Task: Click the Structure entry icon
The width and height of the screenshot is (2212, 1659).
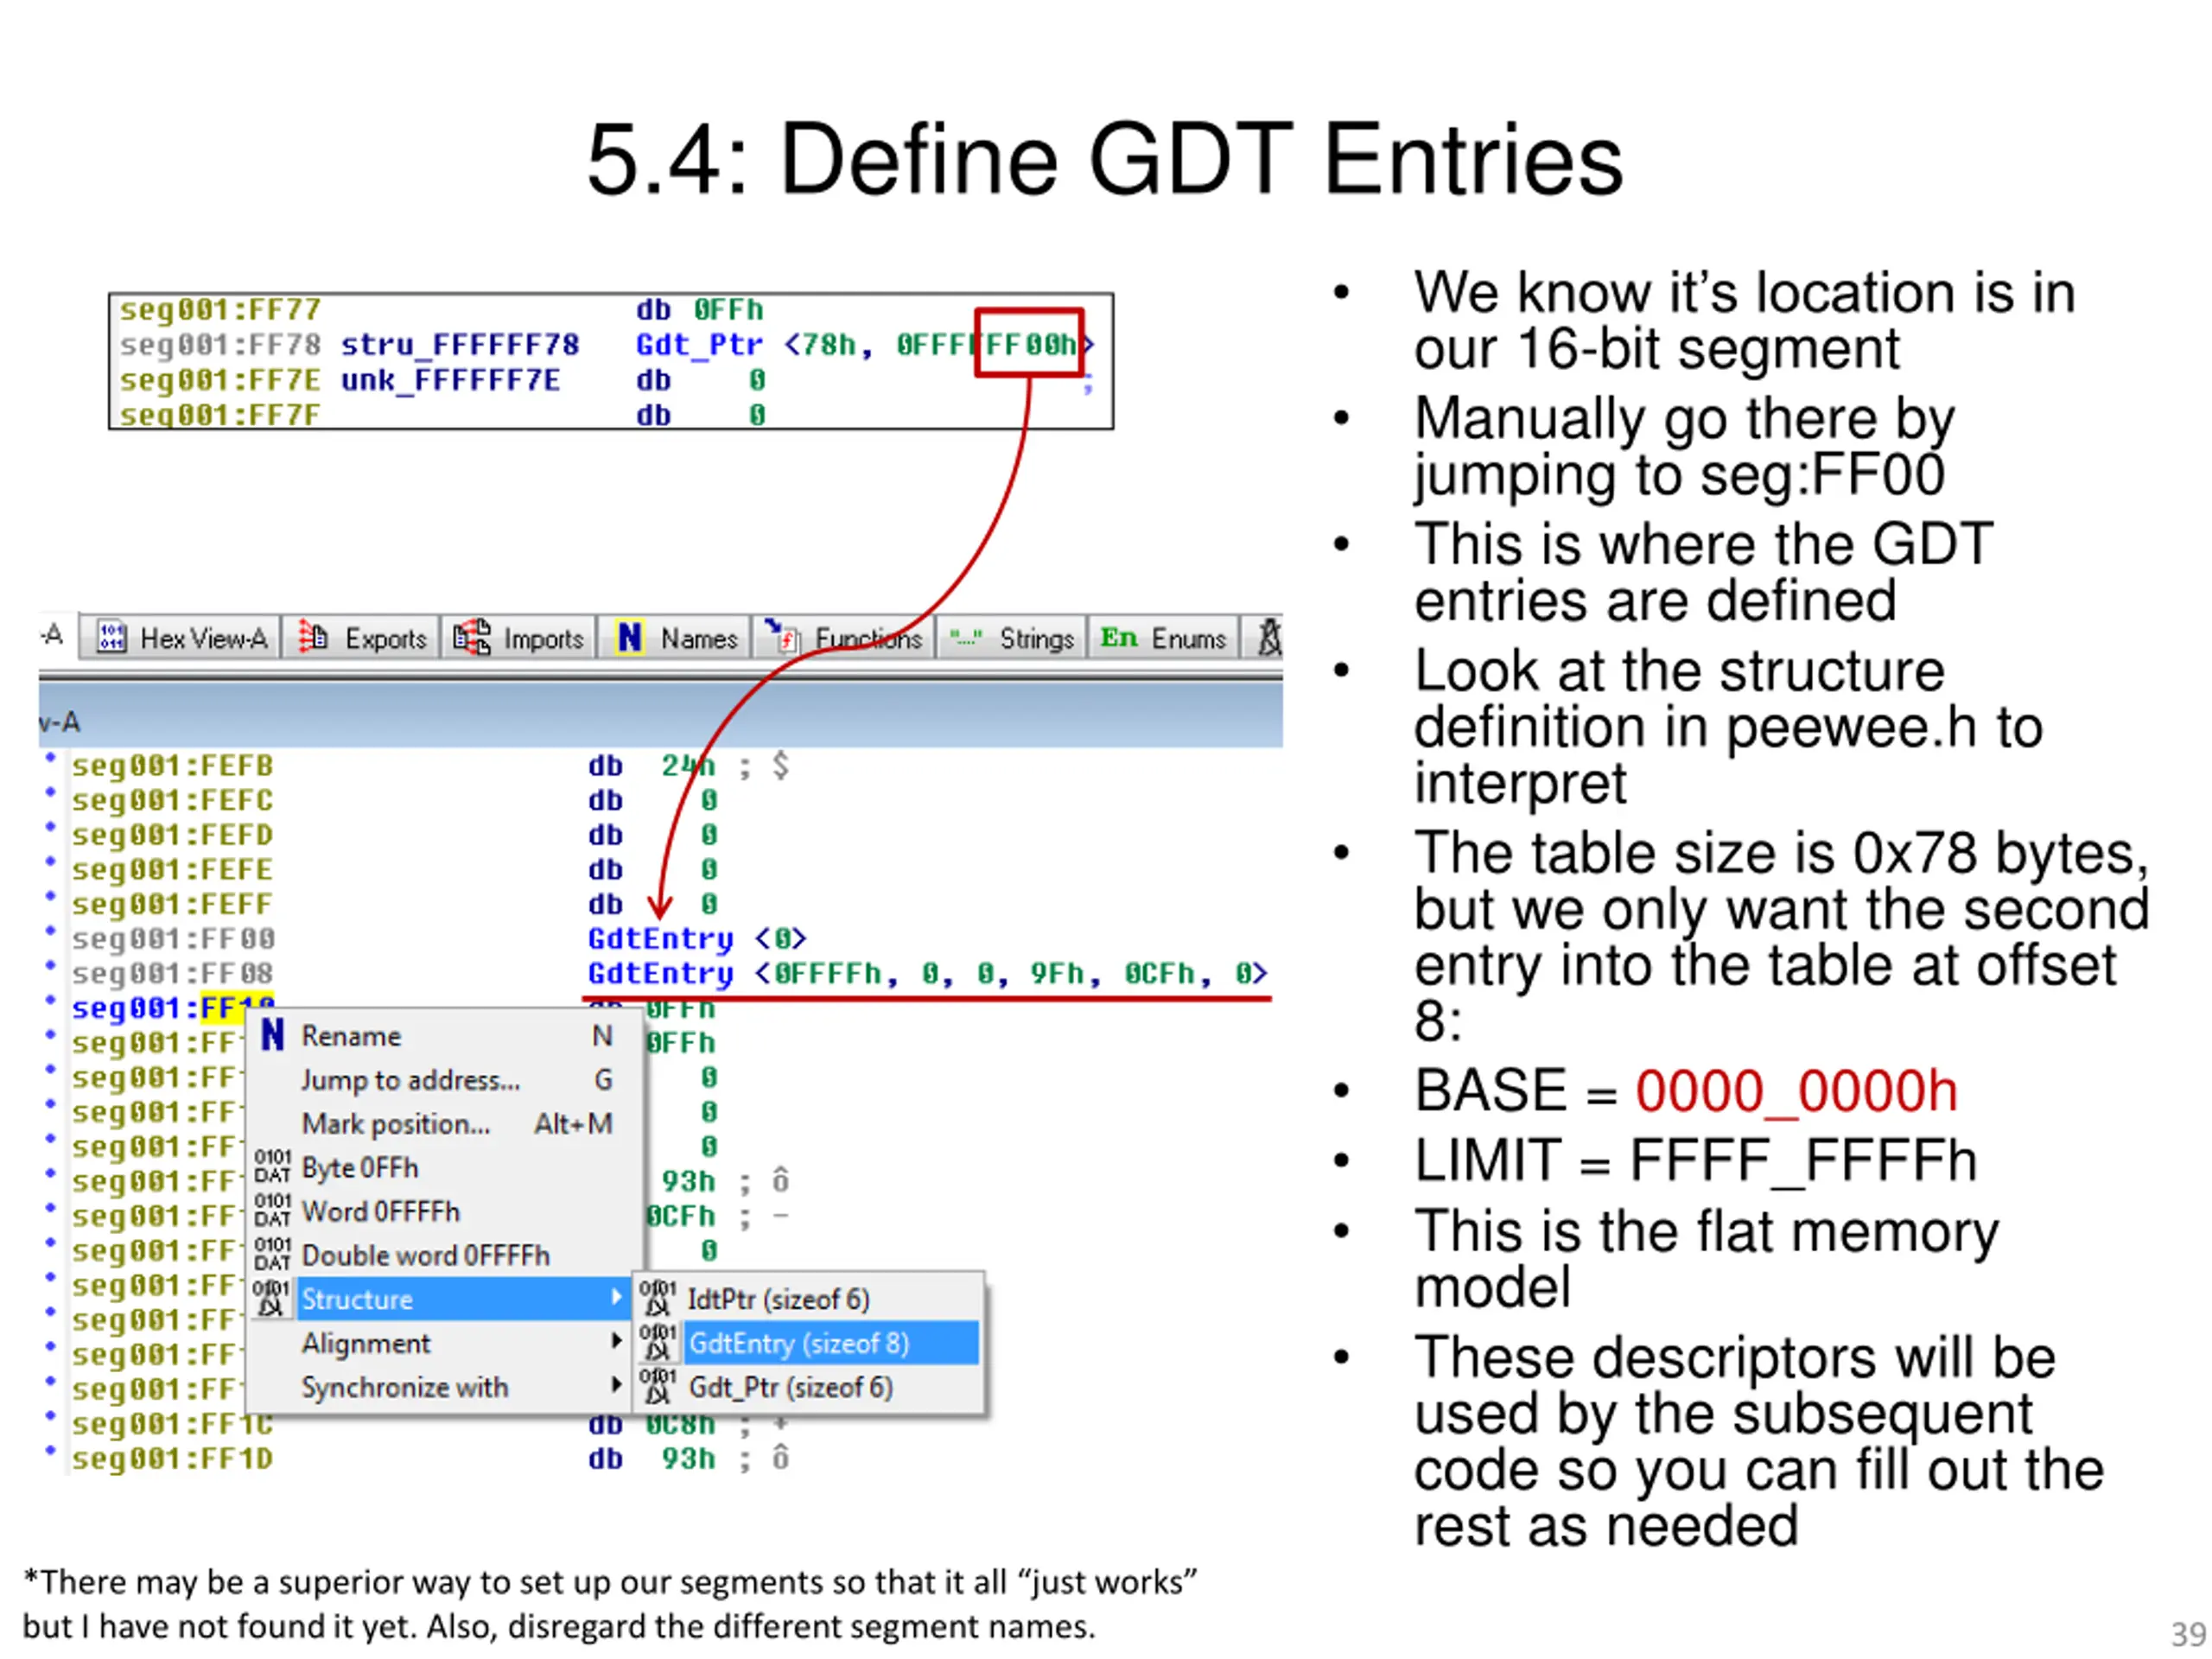Action: (x=270, y=1299)
